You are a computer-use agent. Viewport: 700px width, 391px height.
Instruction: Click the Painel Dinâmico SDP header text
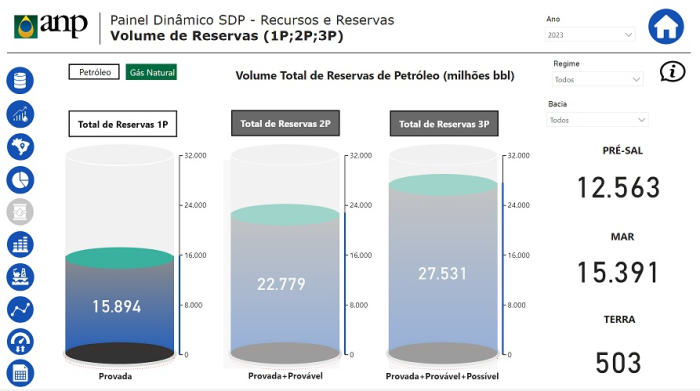tap(252, 20)
